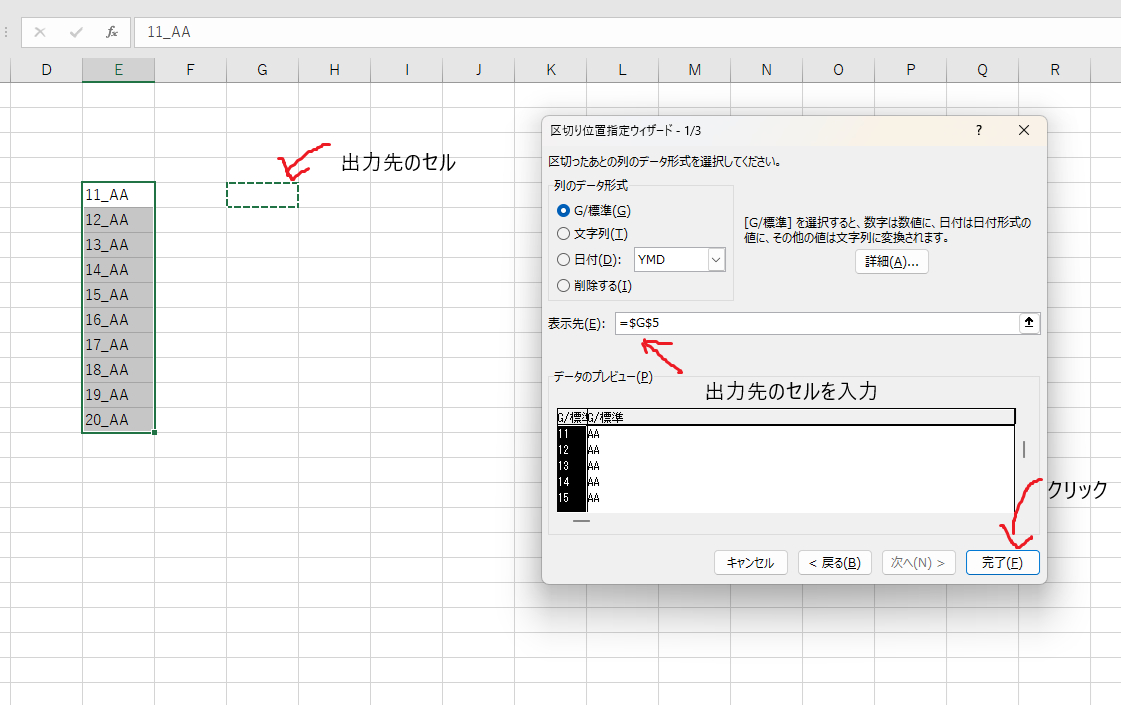
Task: Click the preview pane vertical scrollbar
Action: [1023, 450]
